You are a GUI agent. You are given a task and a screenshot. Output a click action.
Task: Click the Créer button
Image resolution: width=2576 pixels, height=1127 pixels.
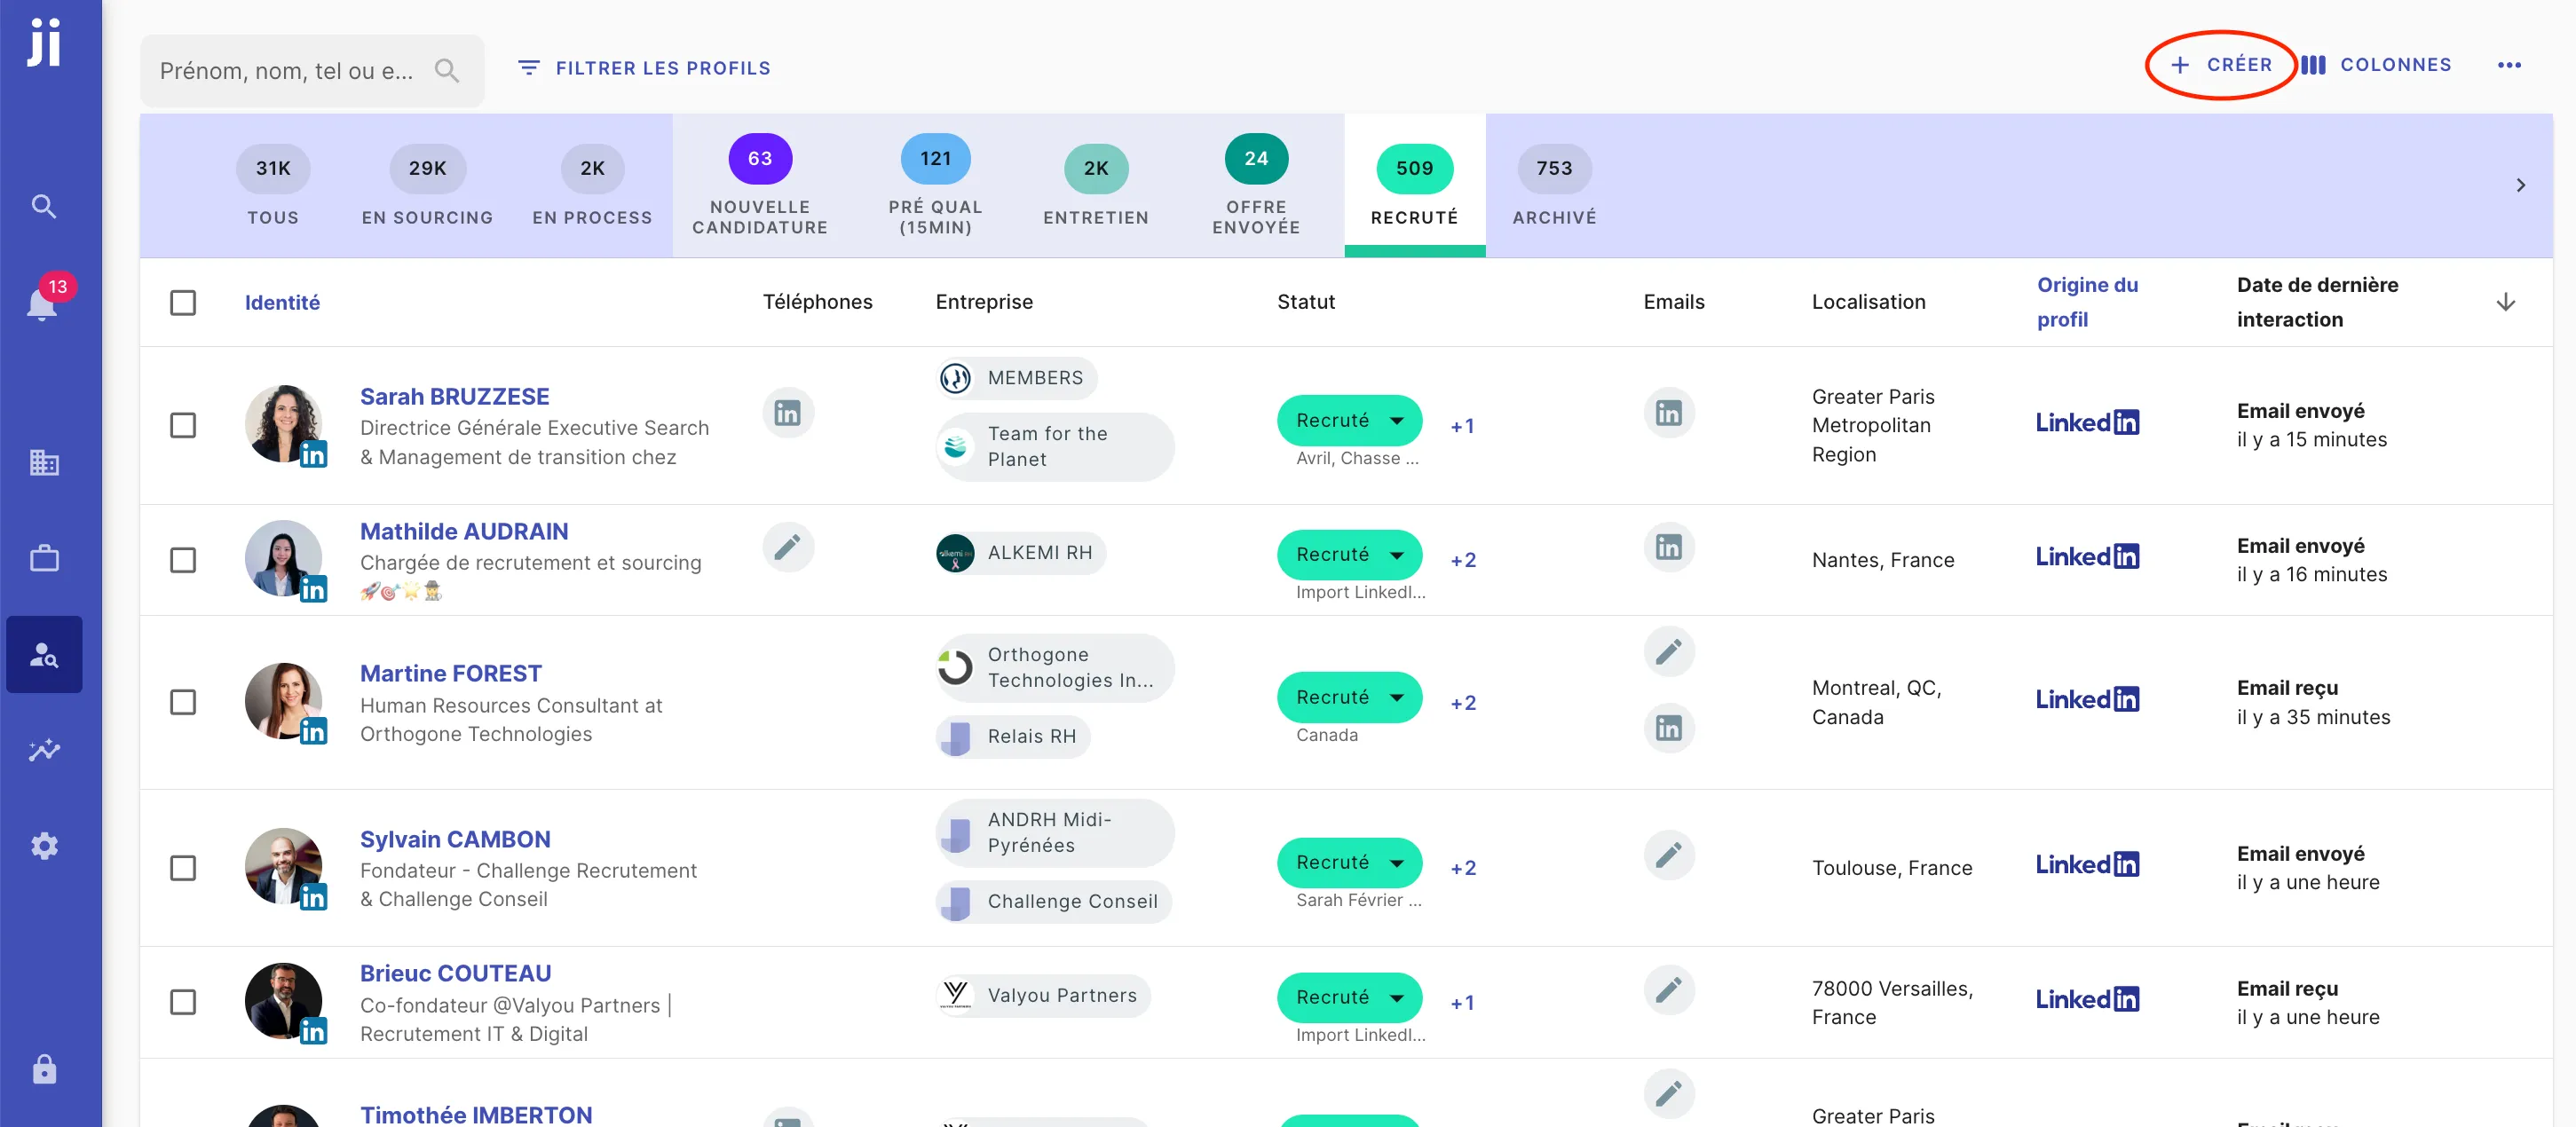[x=2221, y=65]
